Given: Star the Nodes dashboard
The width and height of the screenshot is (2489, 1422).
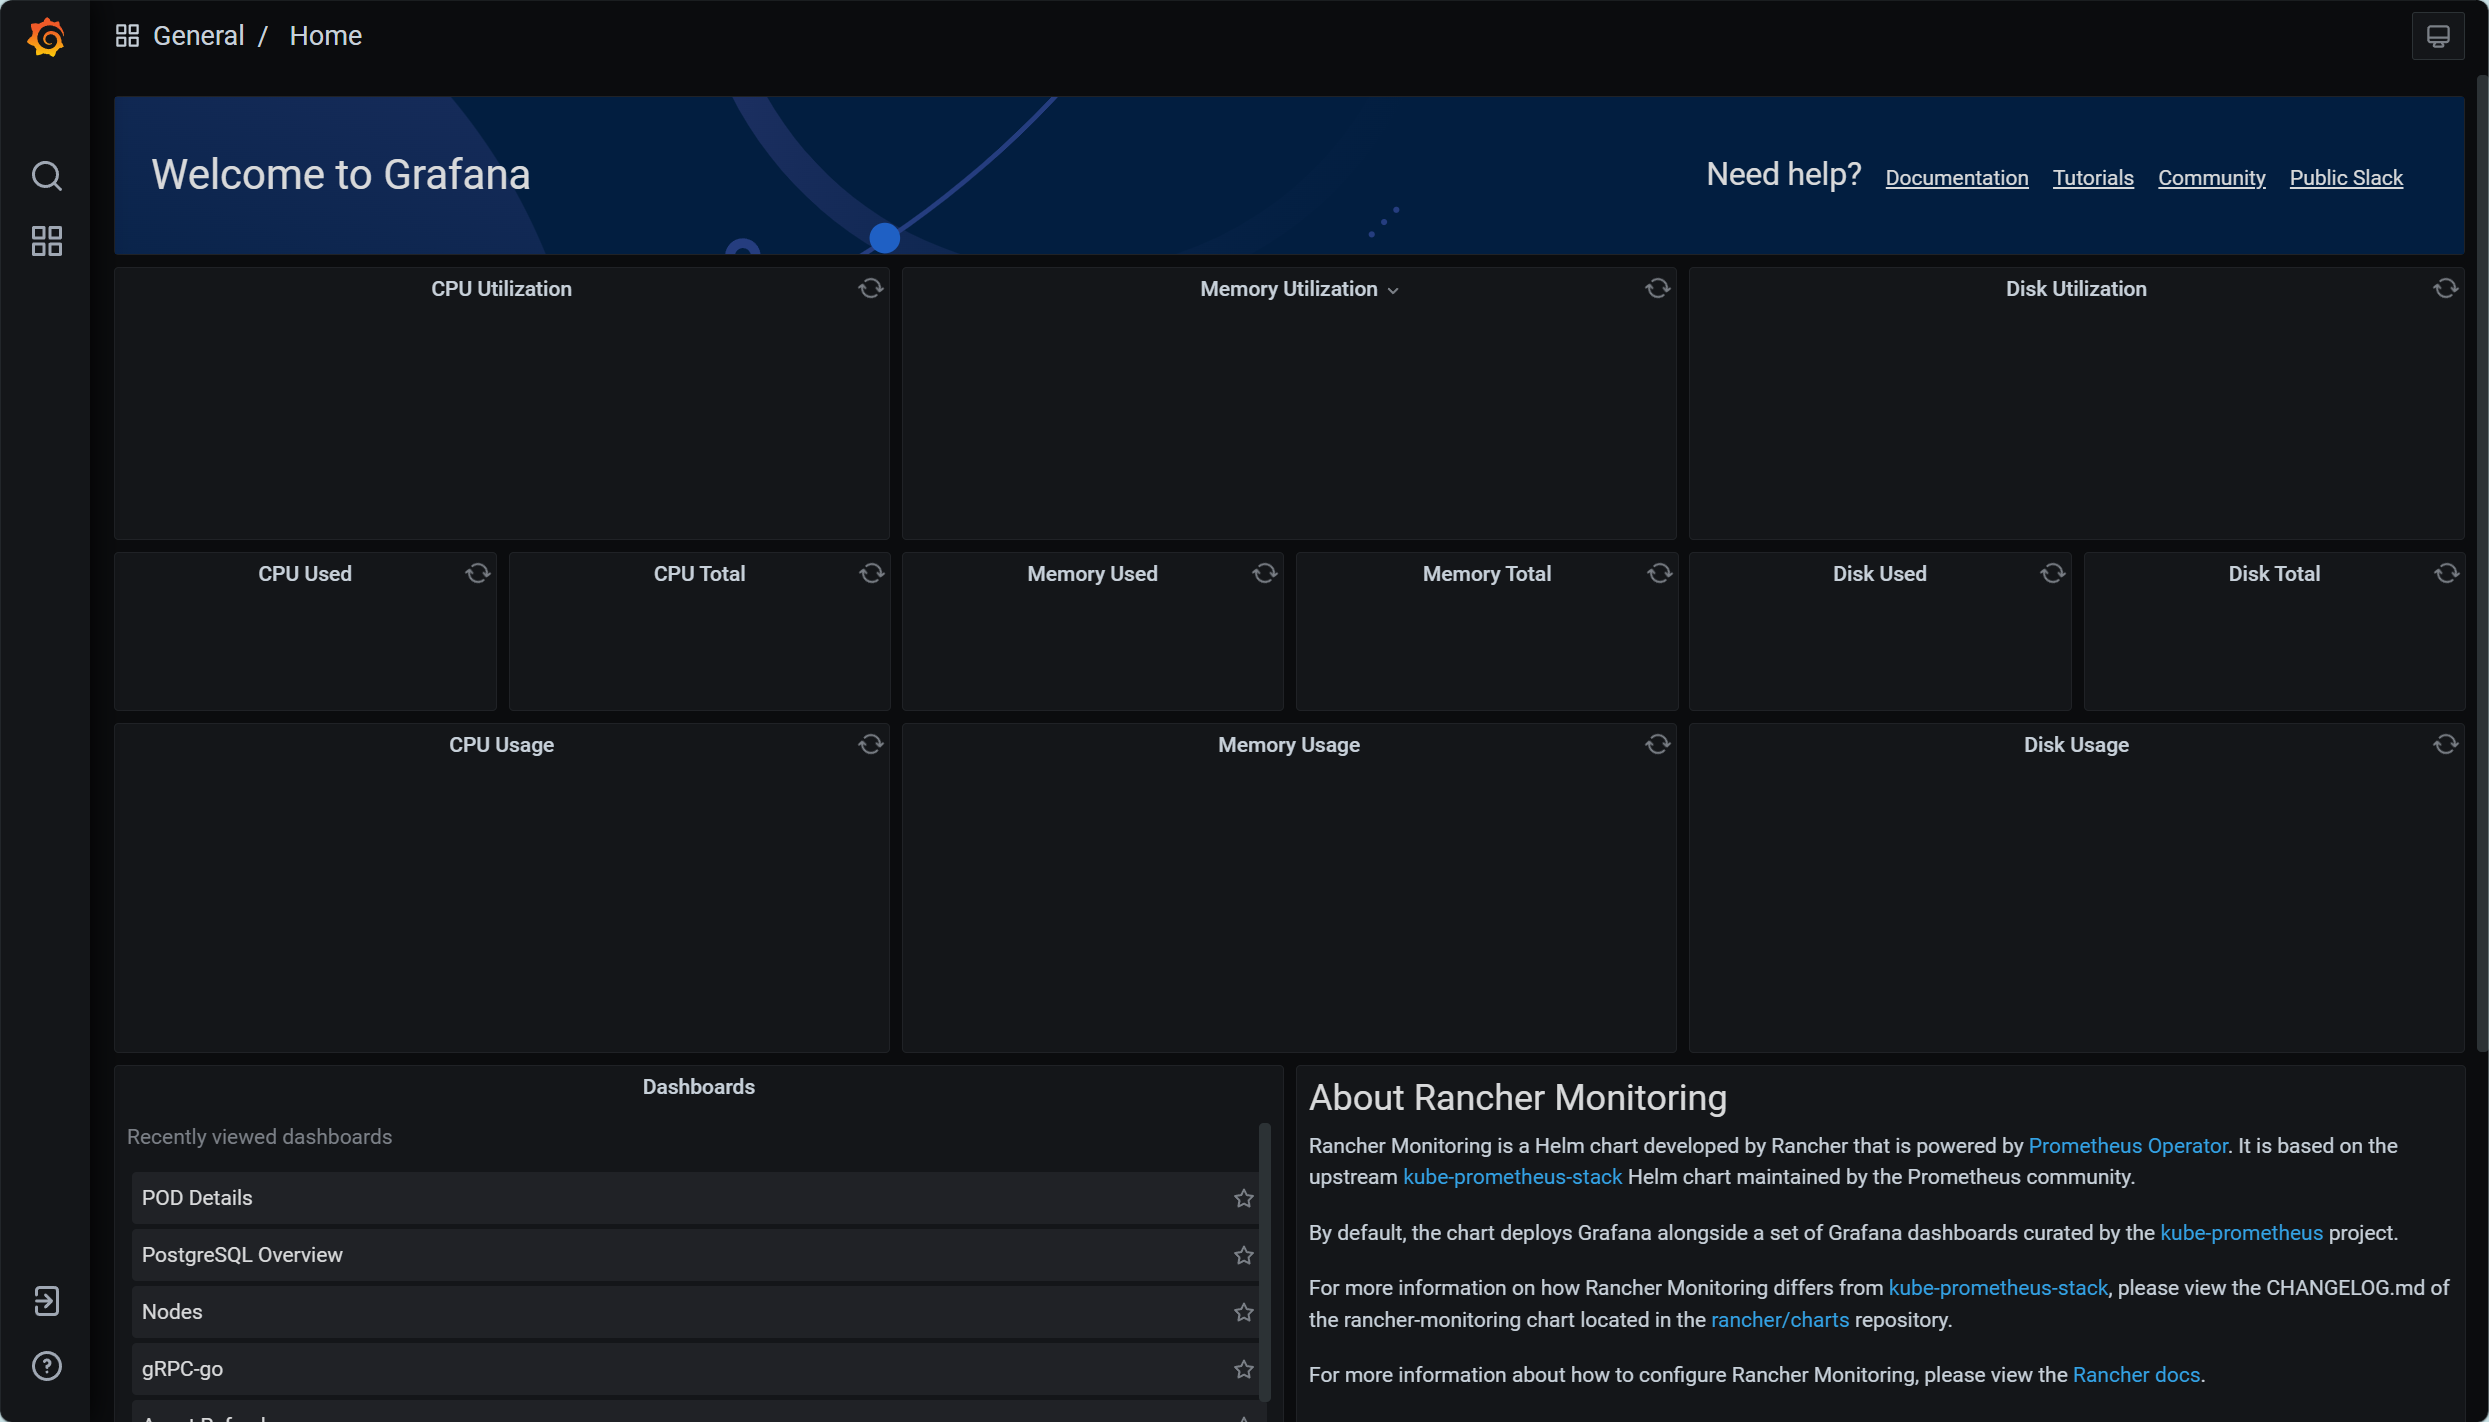Looking at the screenshot, I should tap(1243, 1312).
